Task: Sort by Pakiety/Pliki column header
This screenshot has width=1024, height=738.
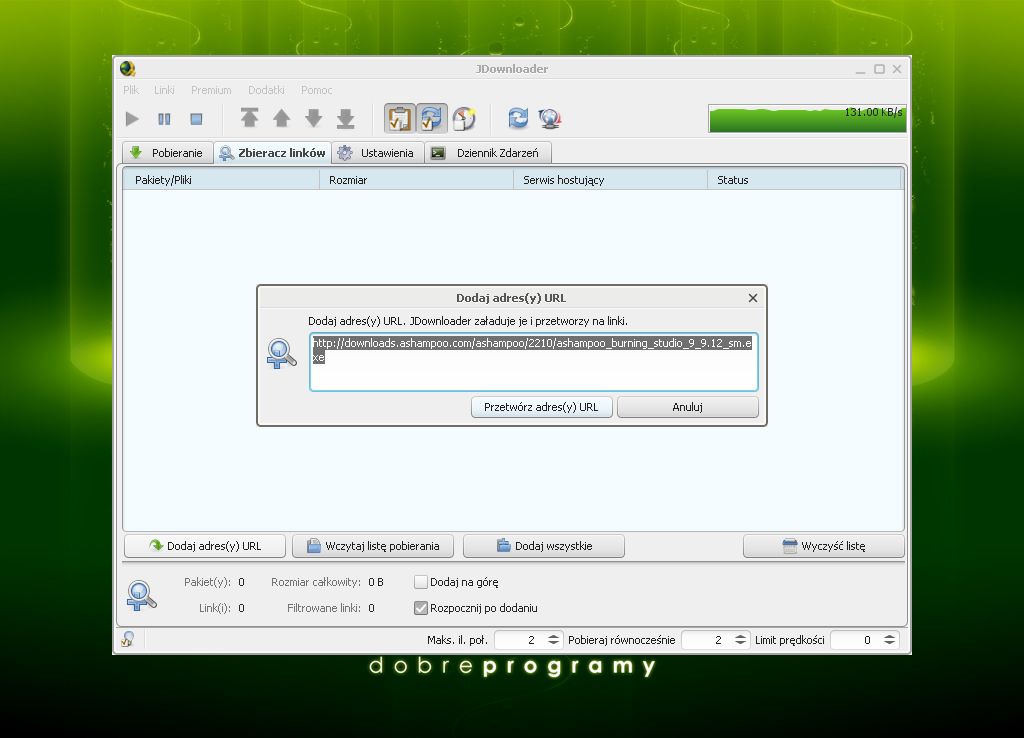Action: 221,180
